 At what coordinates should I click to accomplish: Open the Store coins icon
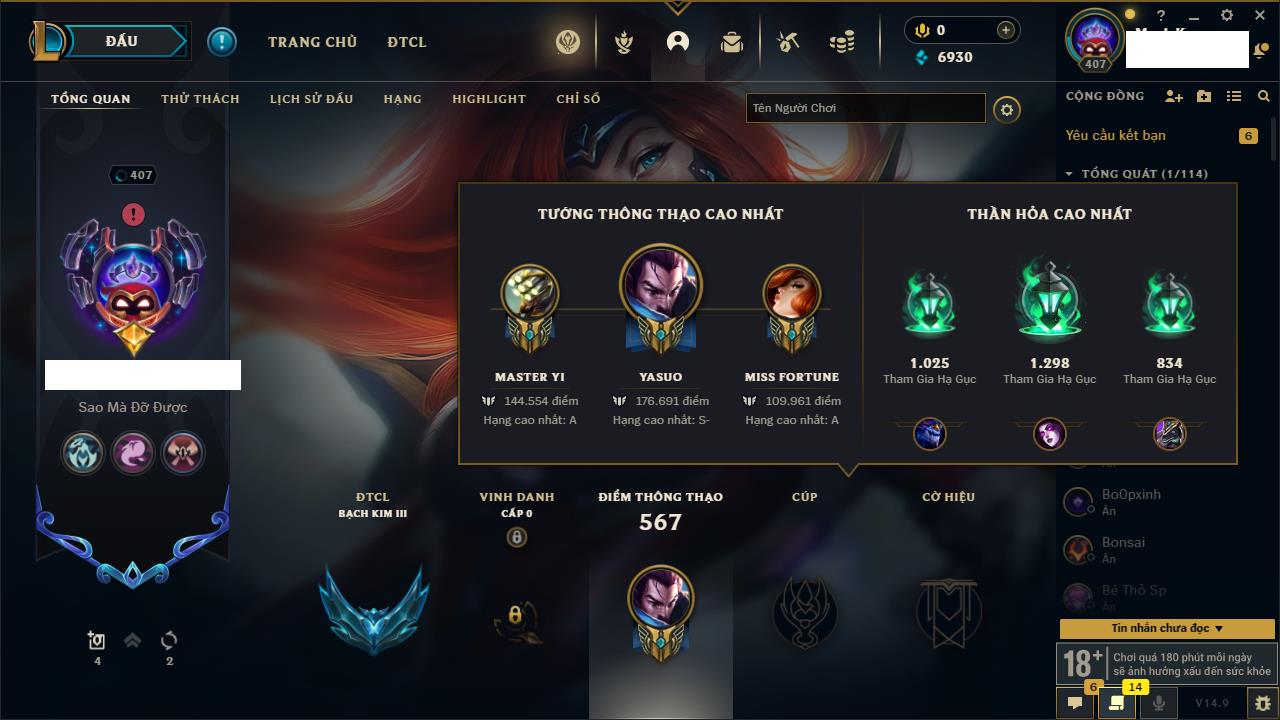[842, 42]
